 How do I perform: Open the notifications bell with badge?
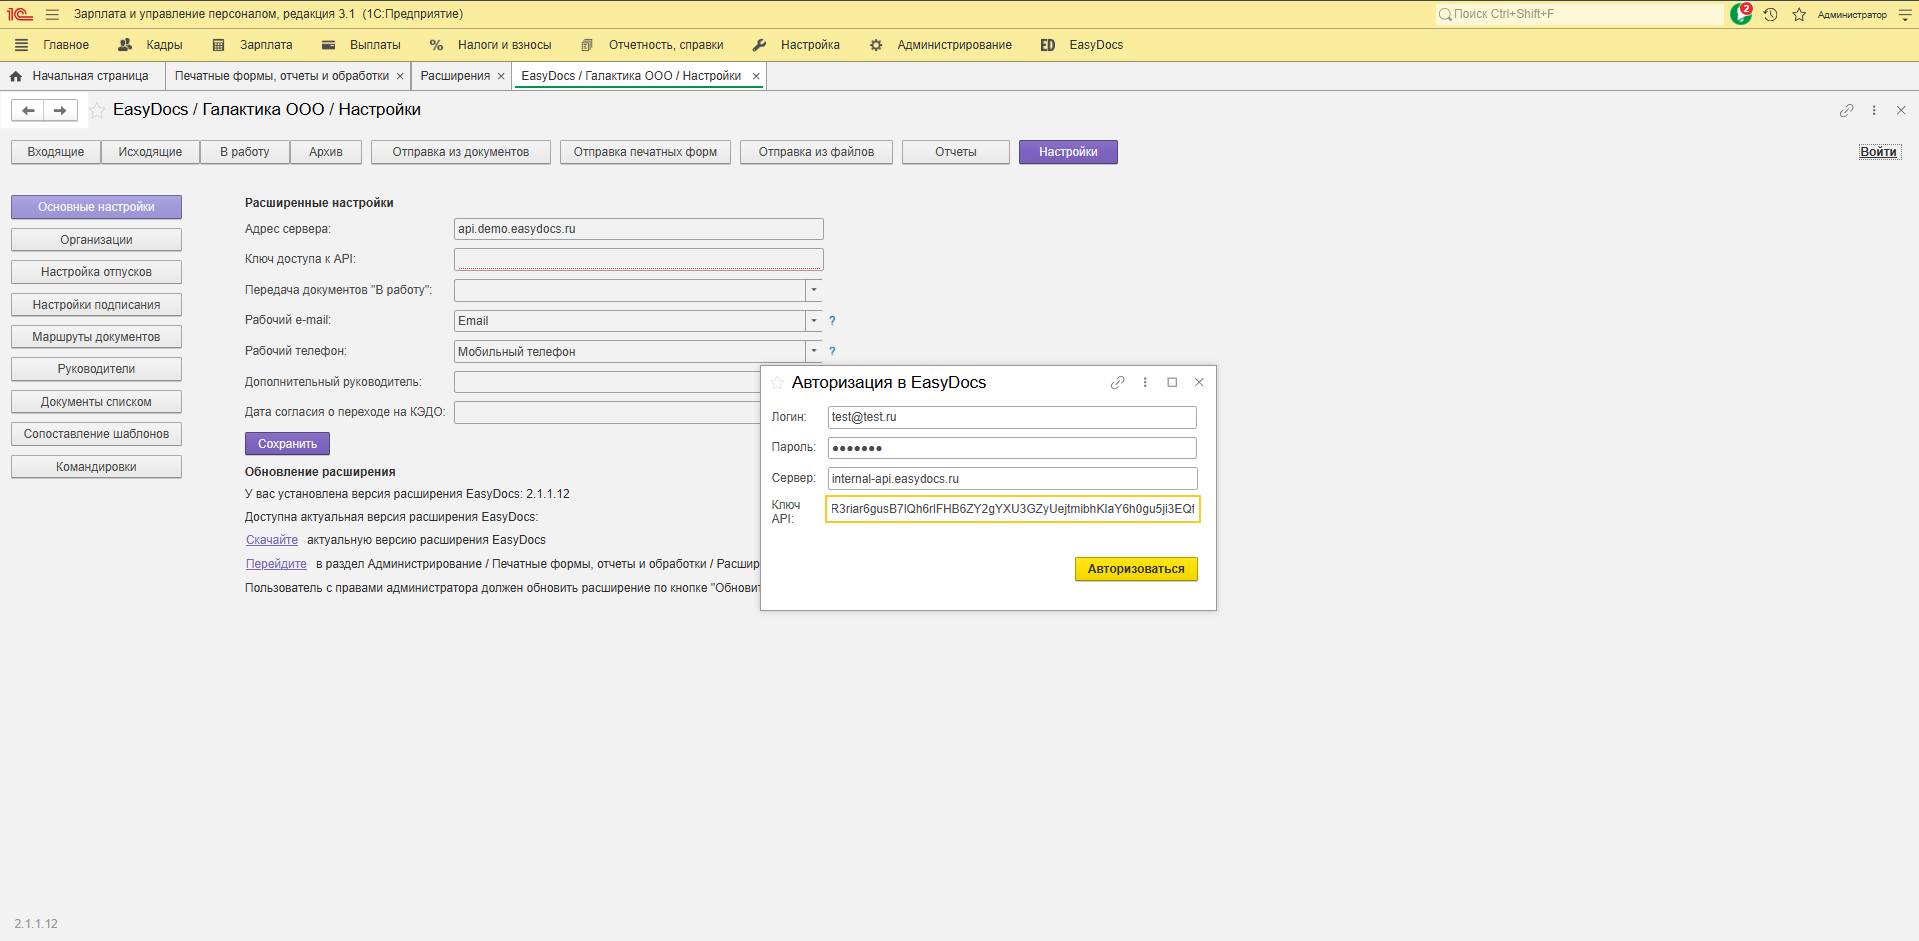point(1741,14)
